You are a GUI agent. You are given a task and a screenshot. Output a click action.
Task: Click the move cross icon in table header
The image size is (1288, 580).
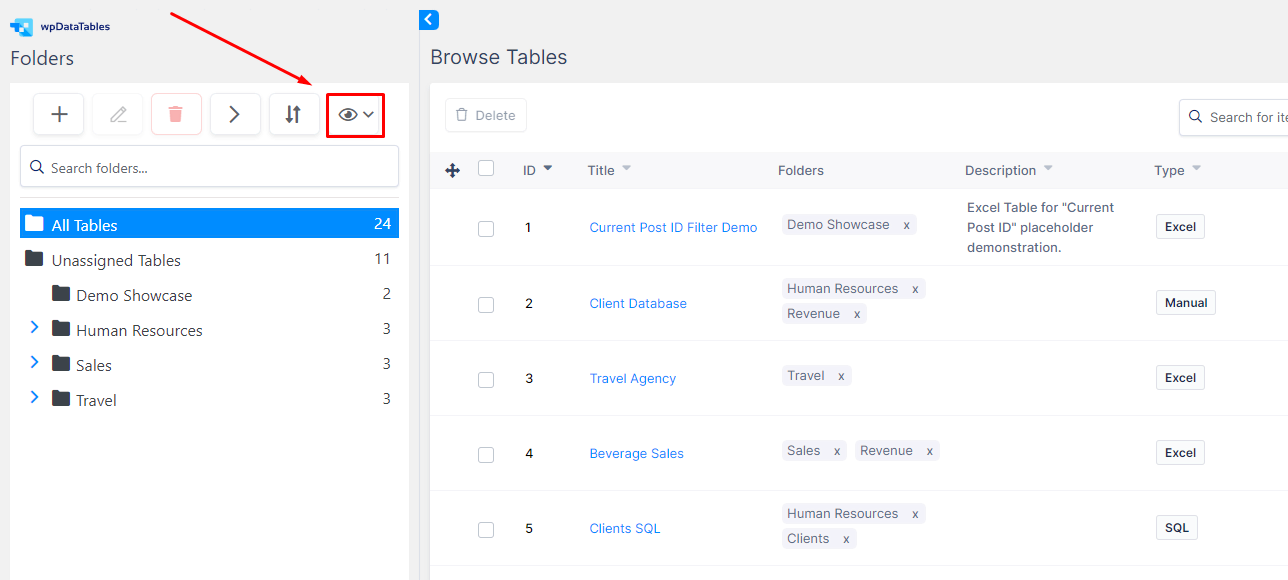(x=452, y=171)
